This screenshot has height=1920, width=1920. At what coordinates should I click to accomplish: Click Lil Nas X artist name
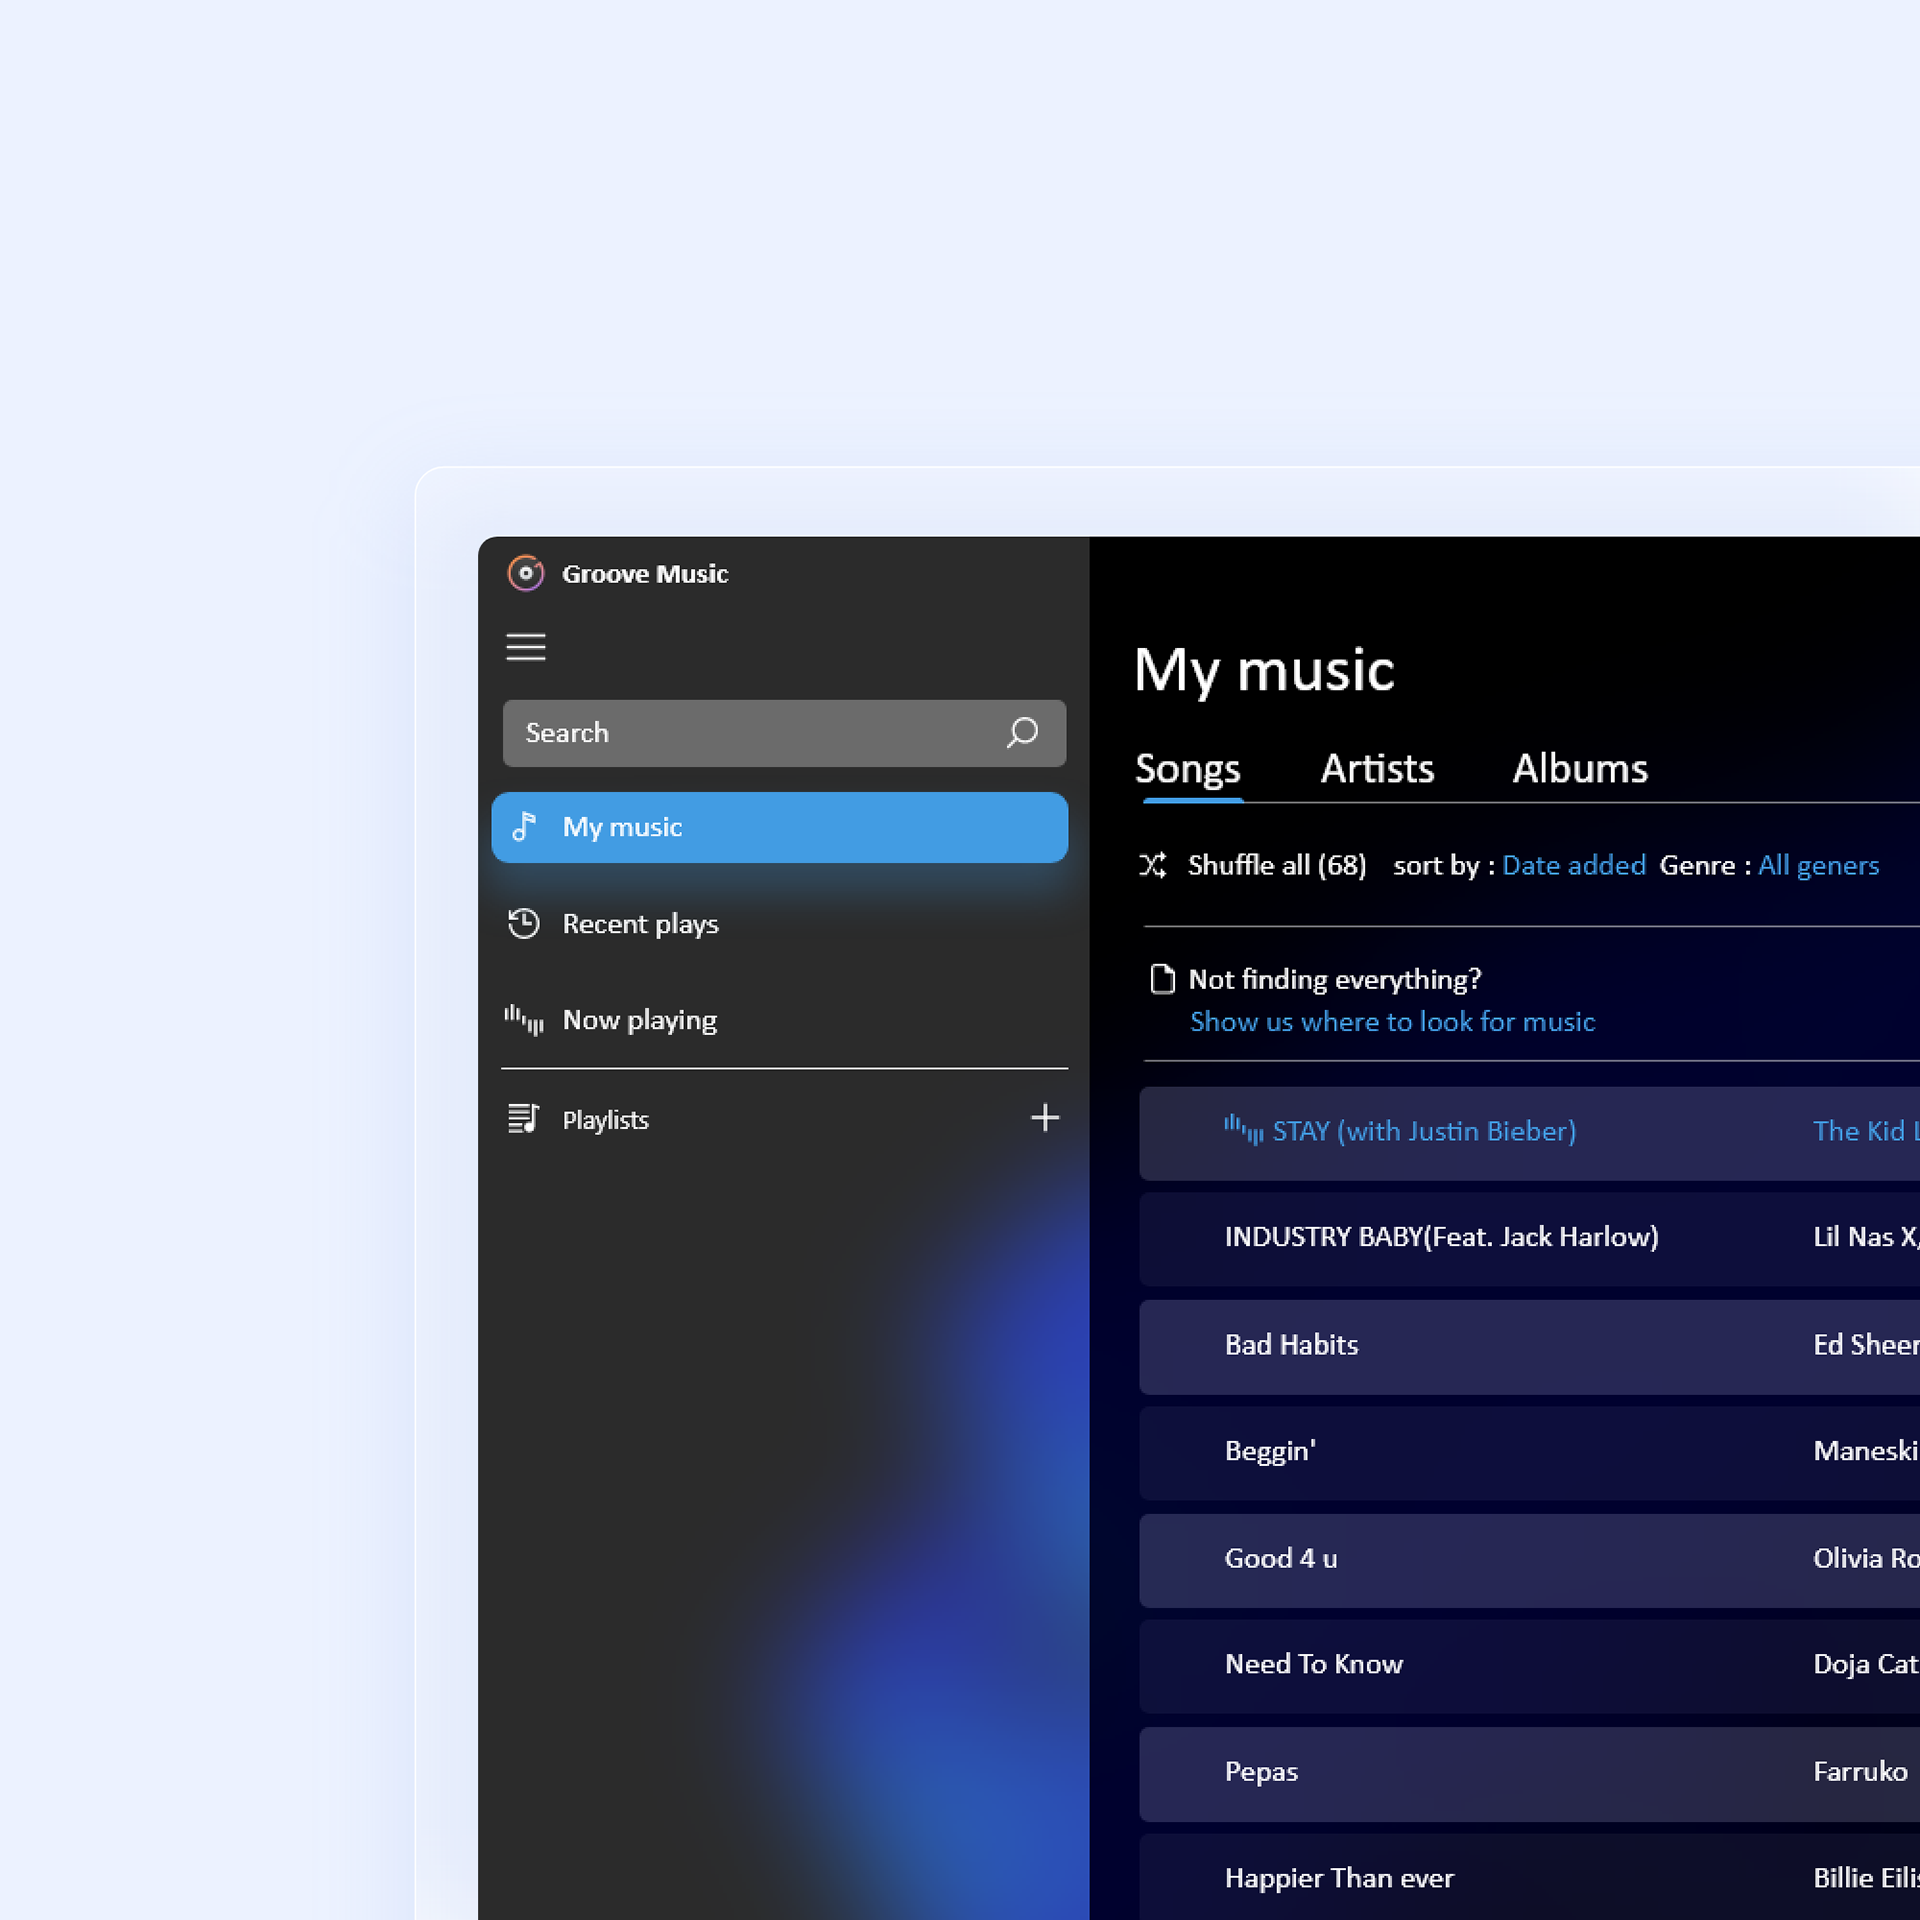[1866, 1237]
